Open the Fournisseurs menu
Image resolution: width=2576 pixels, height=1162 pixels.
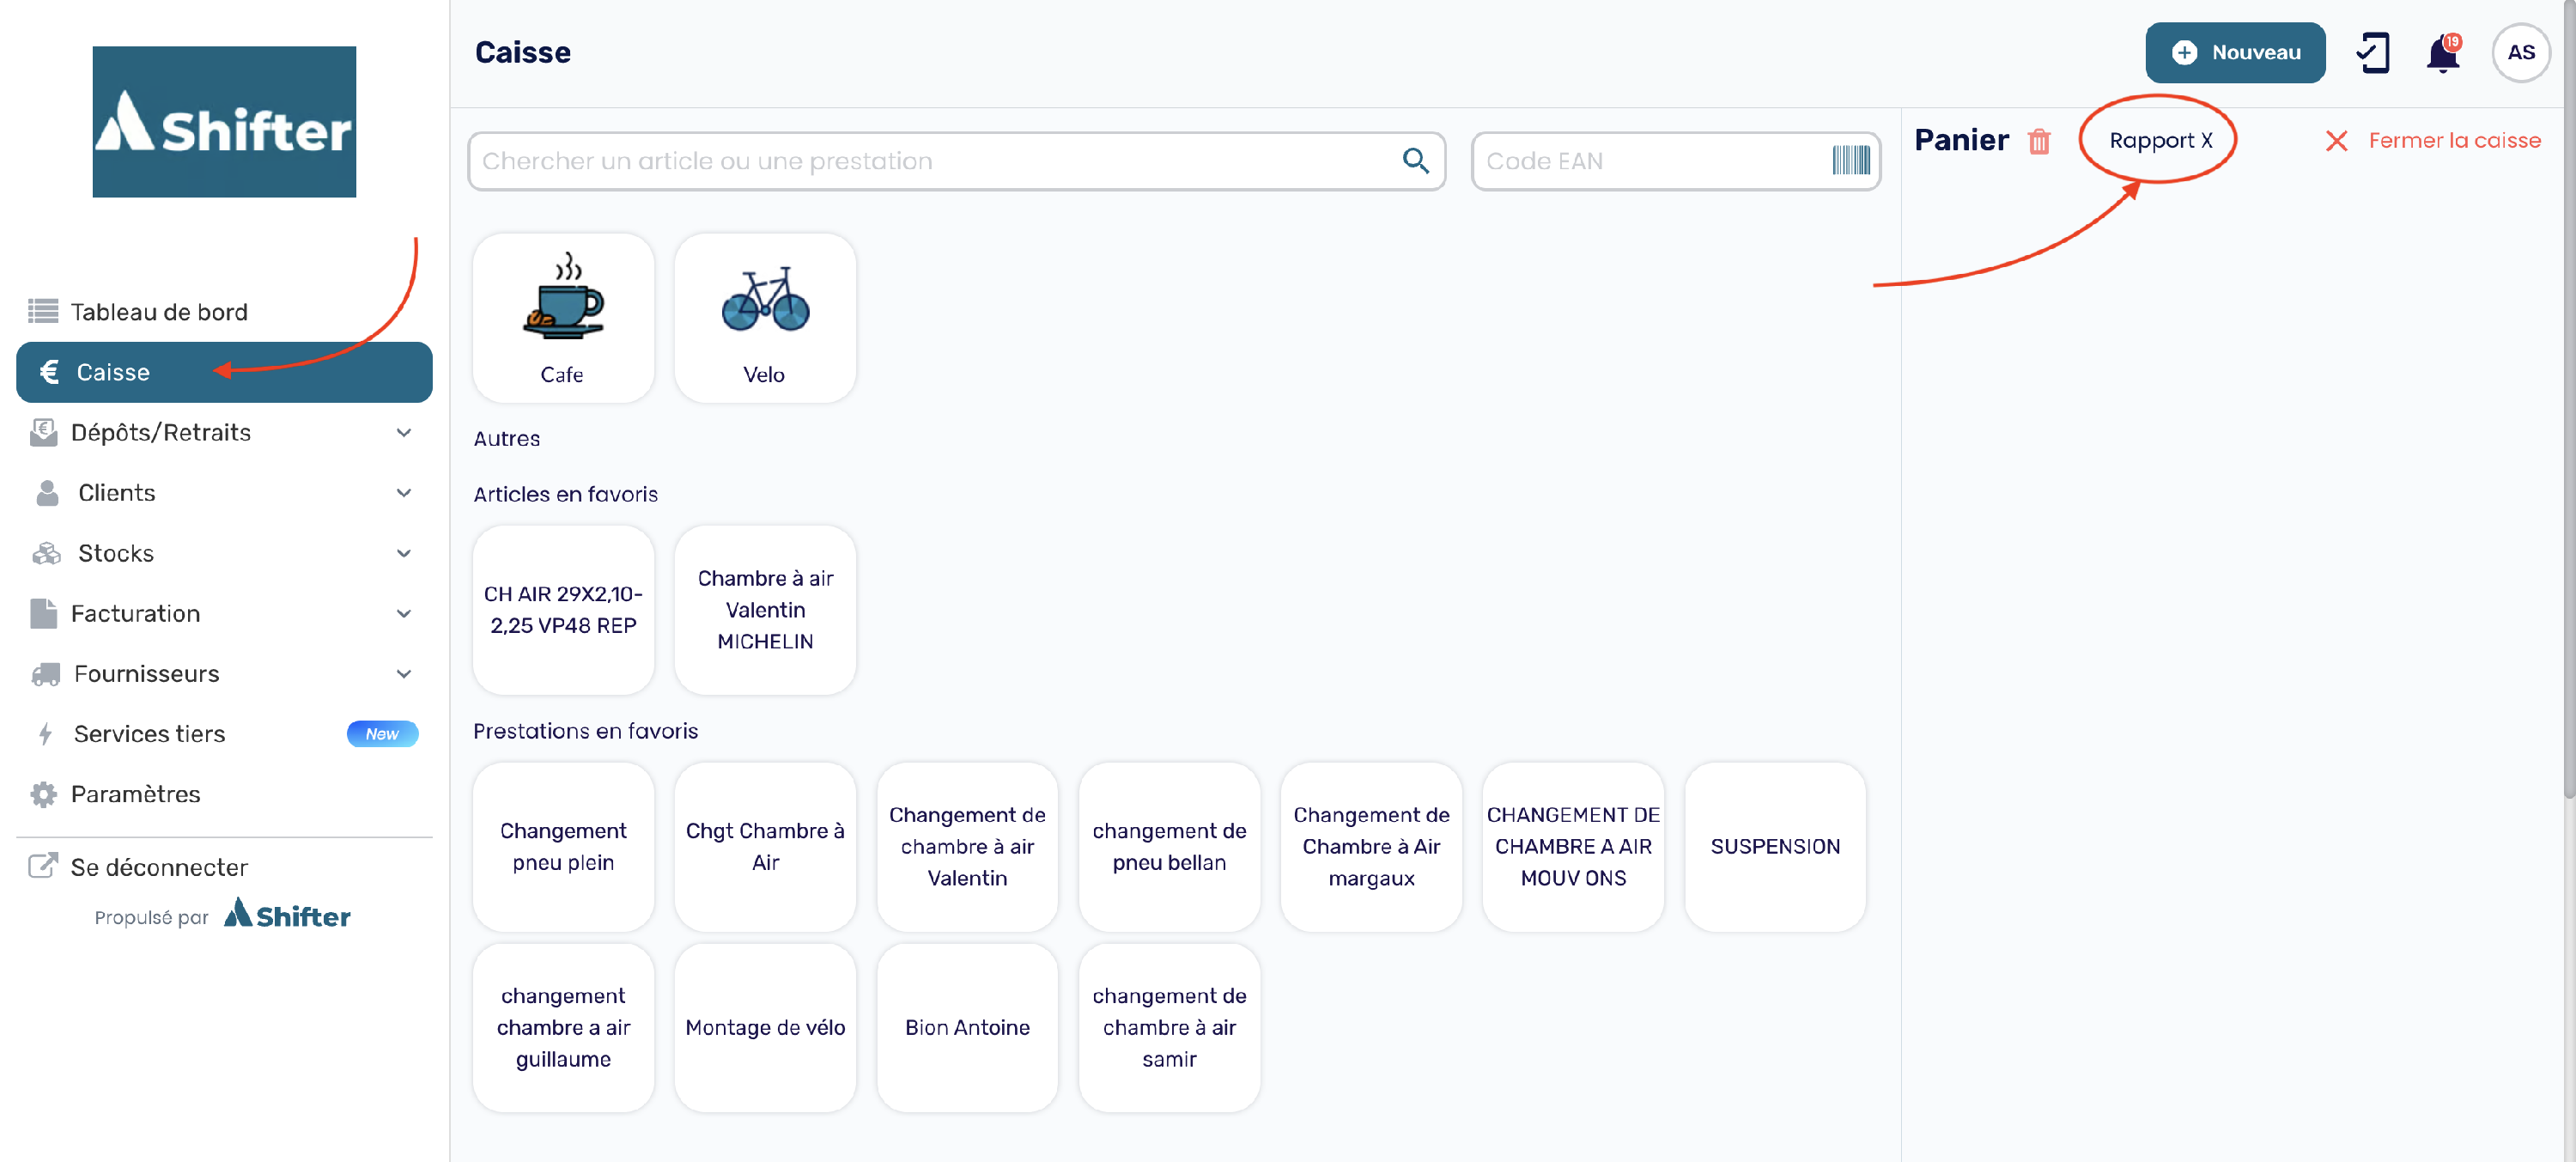coord(224,674)
